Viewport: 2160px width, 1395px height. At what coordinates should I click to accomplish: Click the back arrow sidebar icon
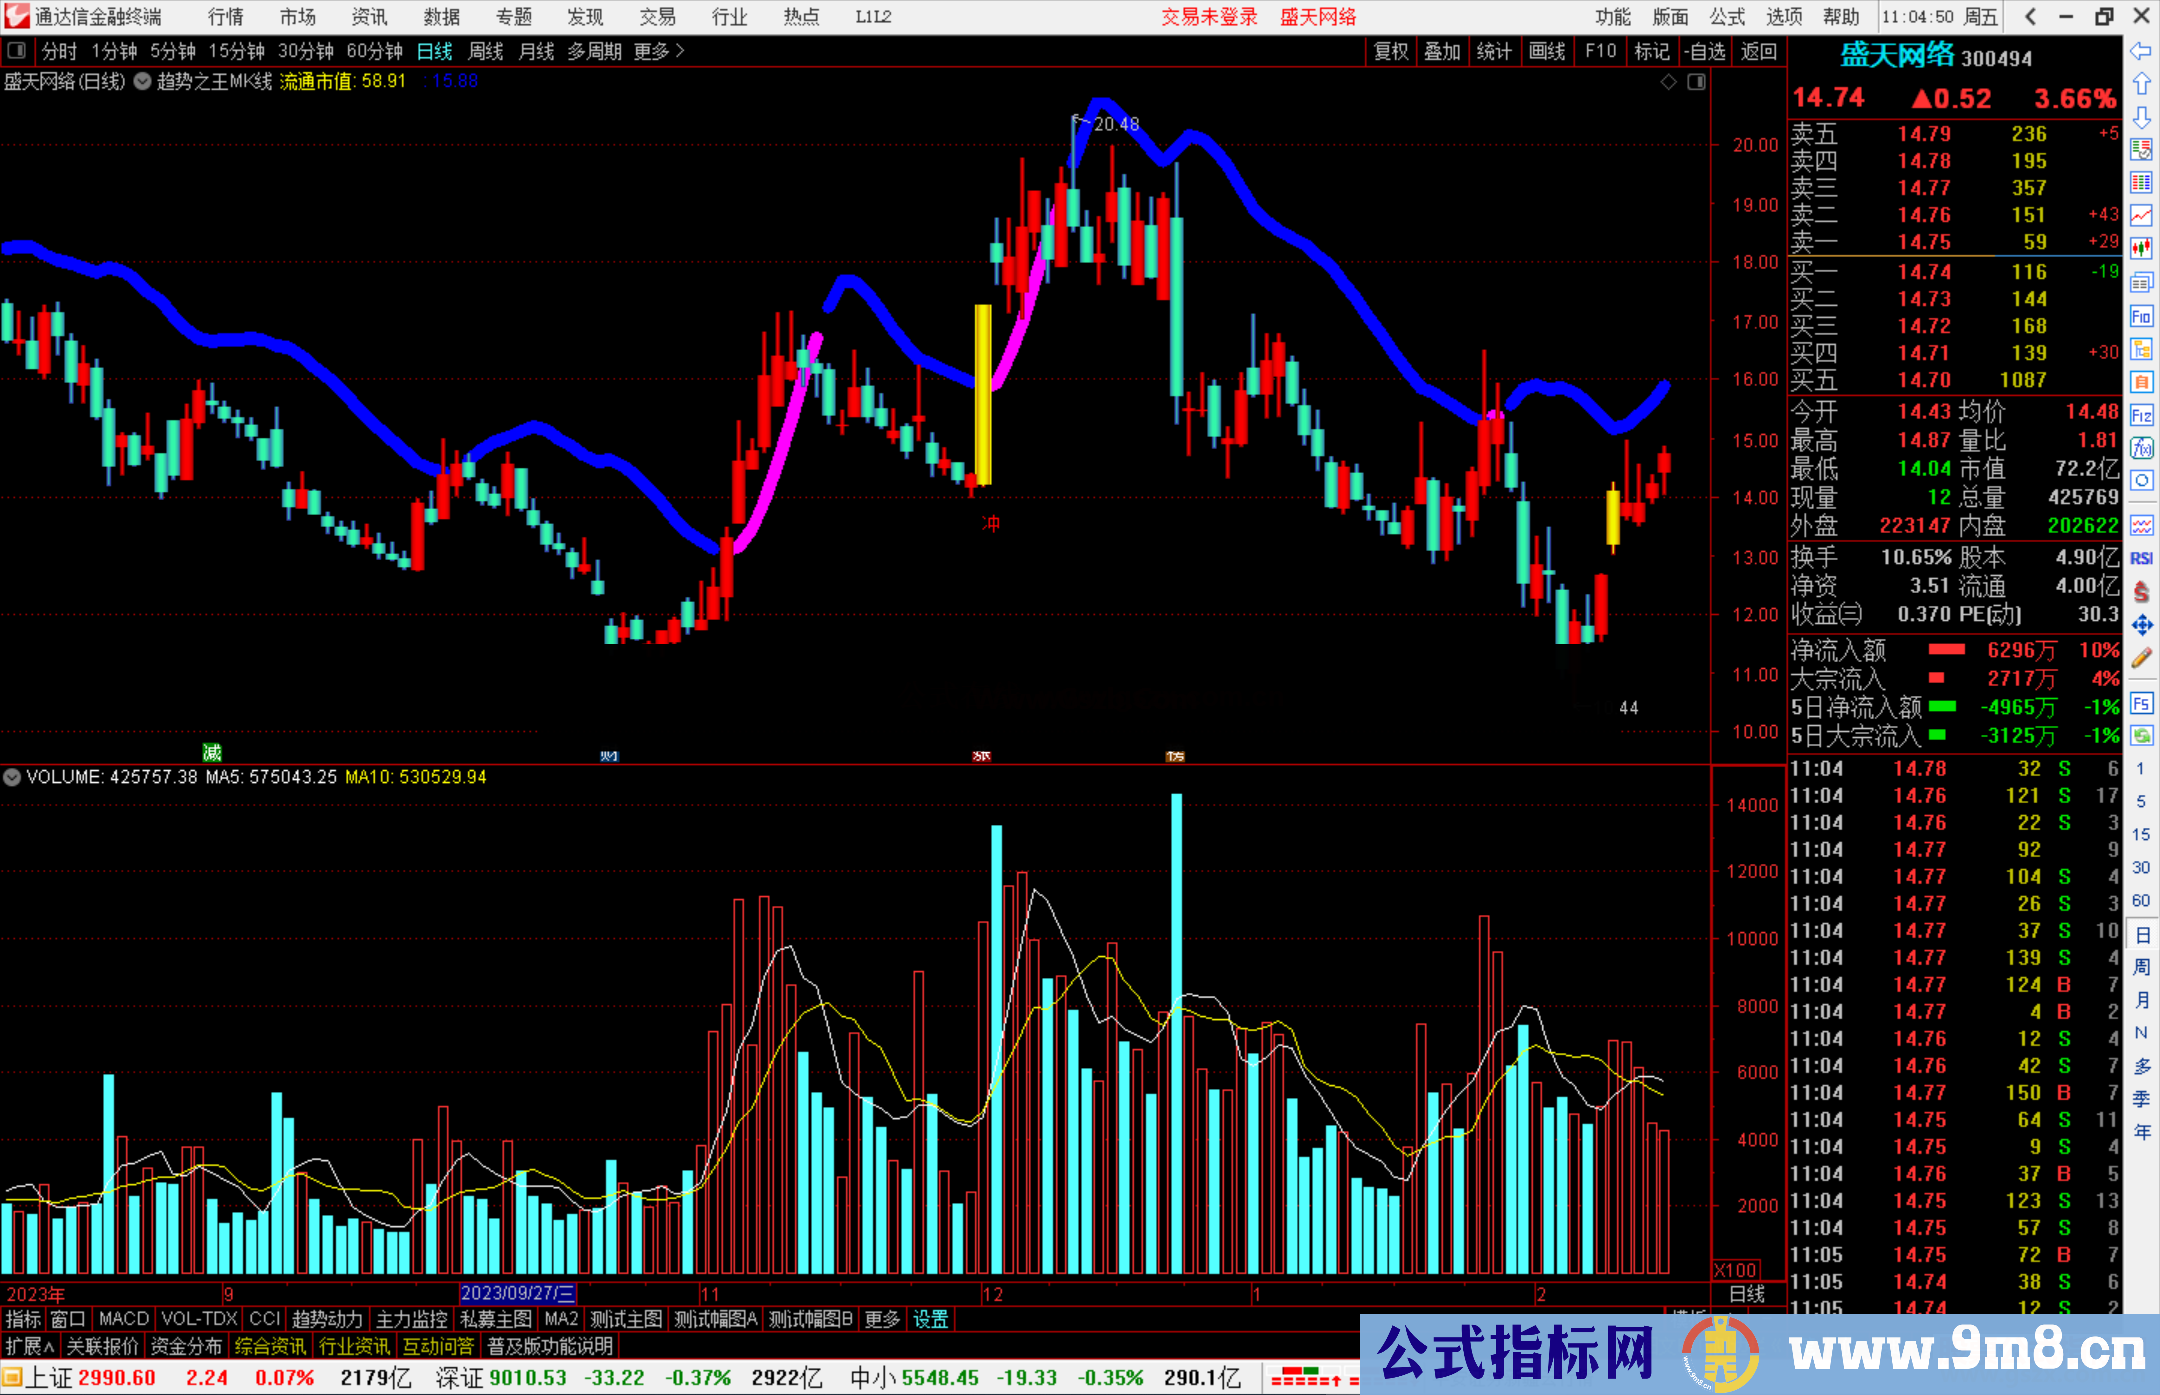tap(2141, 51)
